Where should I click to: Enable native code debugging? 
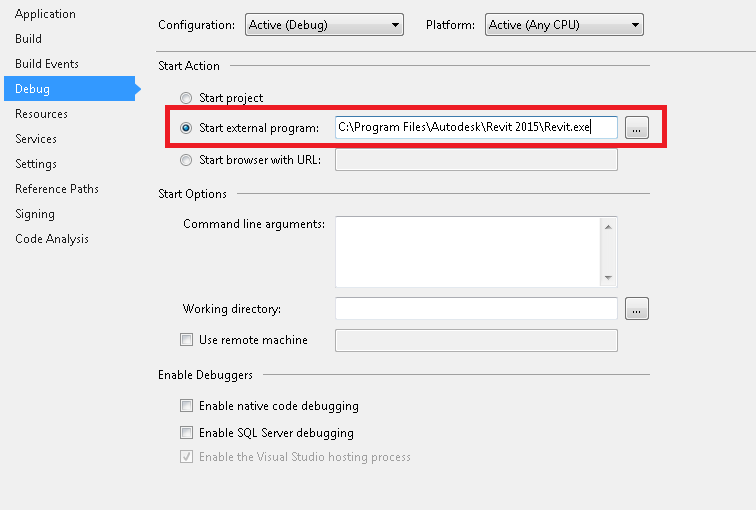pyautogui.click(x=186, y=406)
